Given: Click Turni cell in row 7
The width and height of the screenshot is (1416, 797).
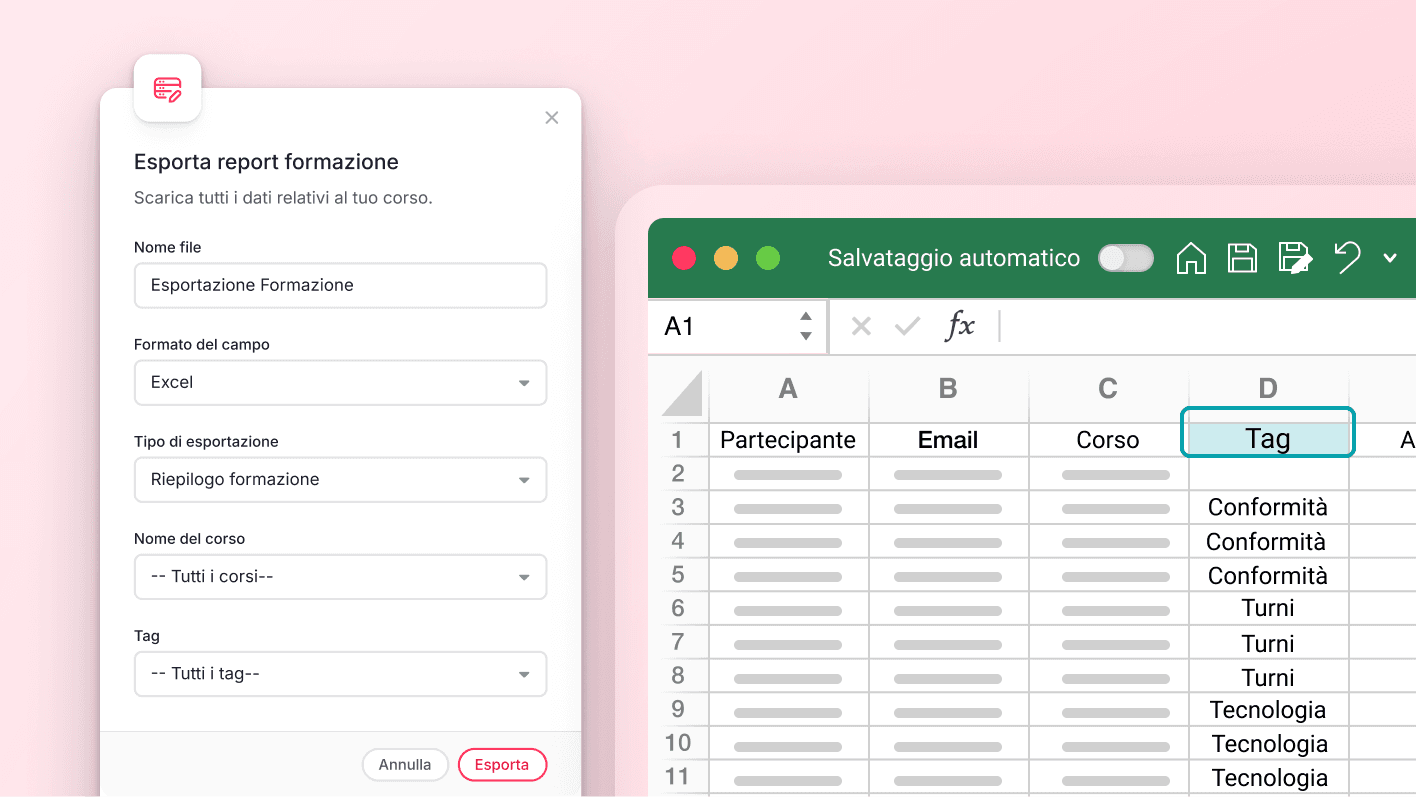Looking at the screenshot, I should tap(1268, 643).
